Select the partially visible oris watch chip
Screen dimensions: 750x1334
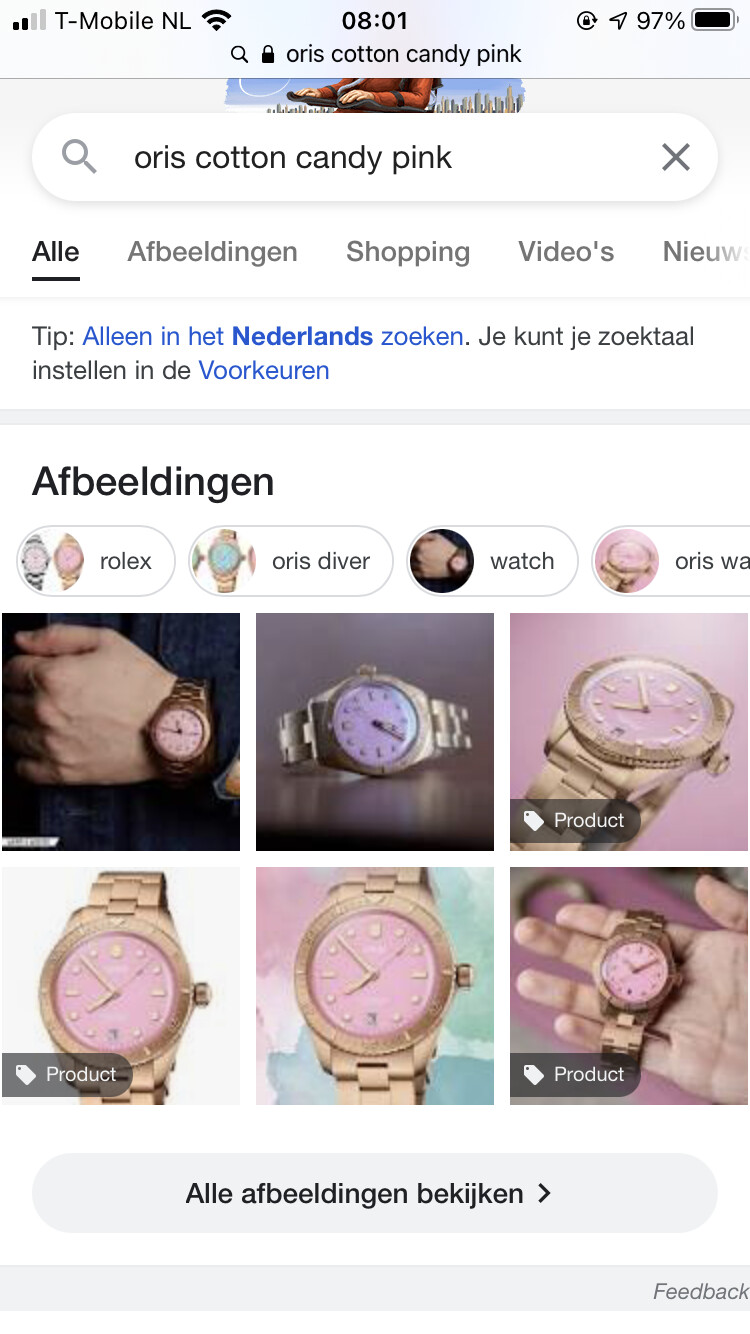(x=671, y=561)
